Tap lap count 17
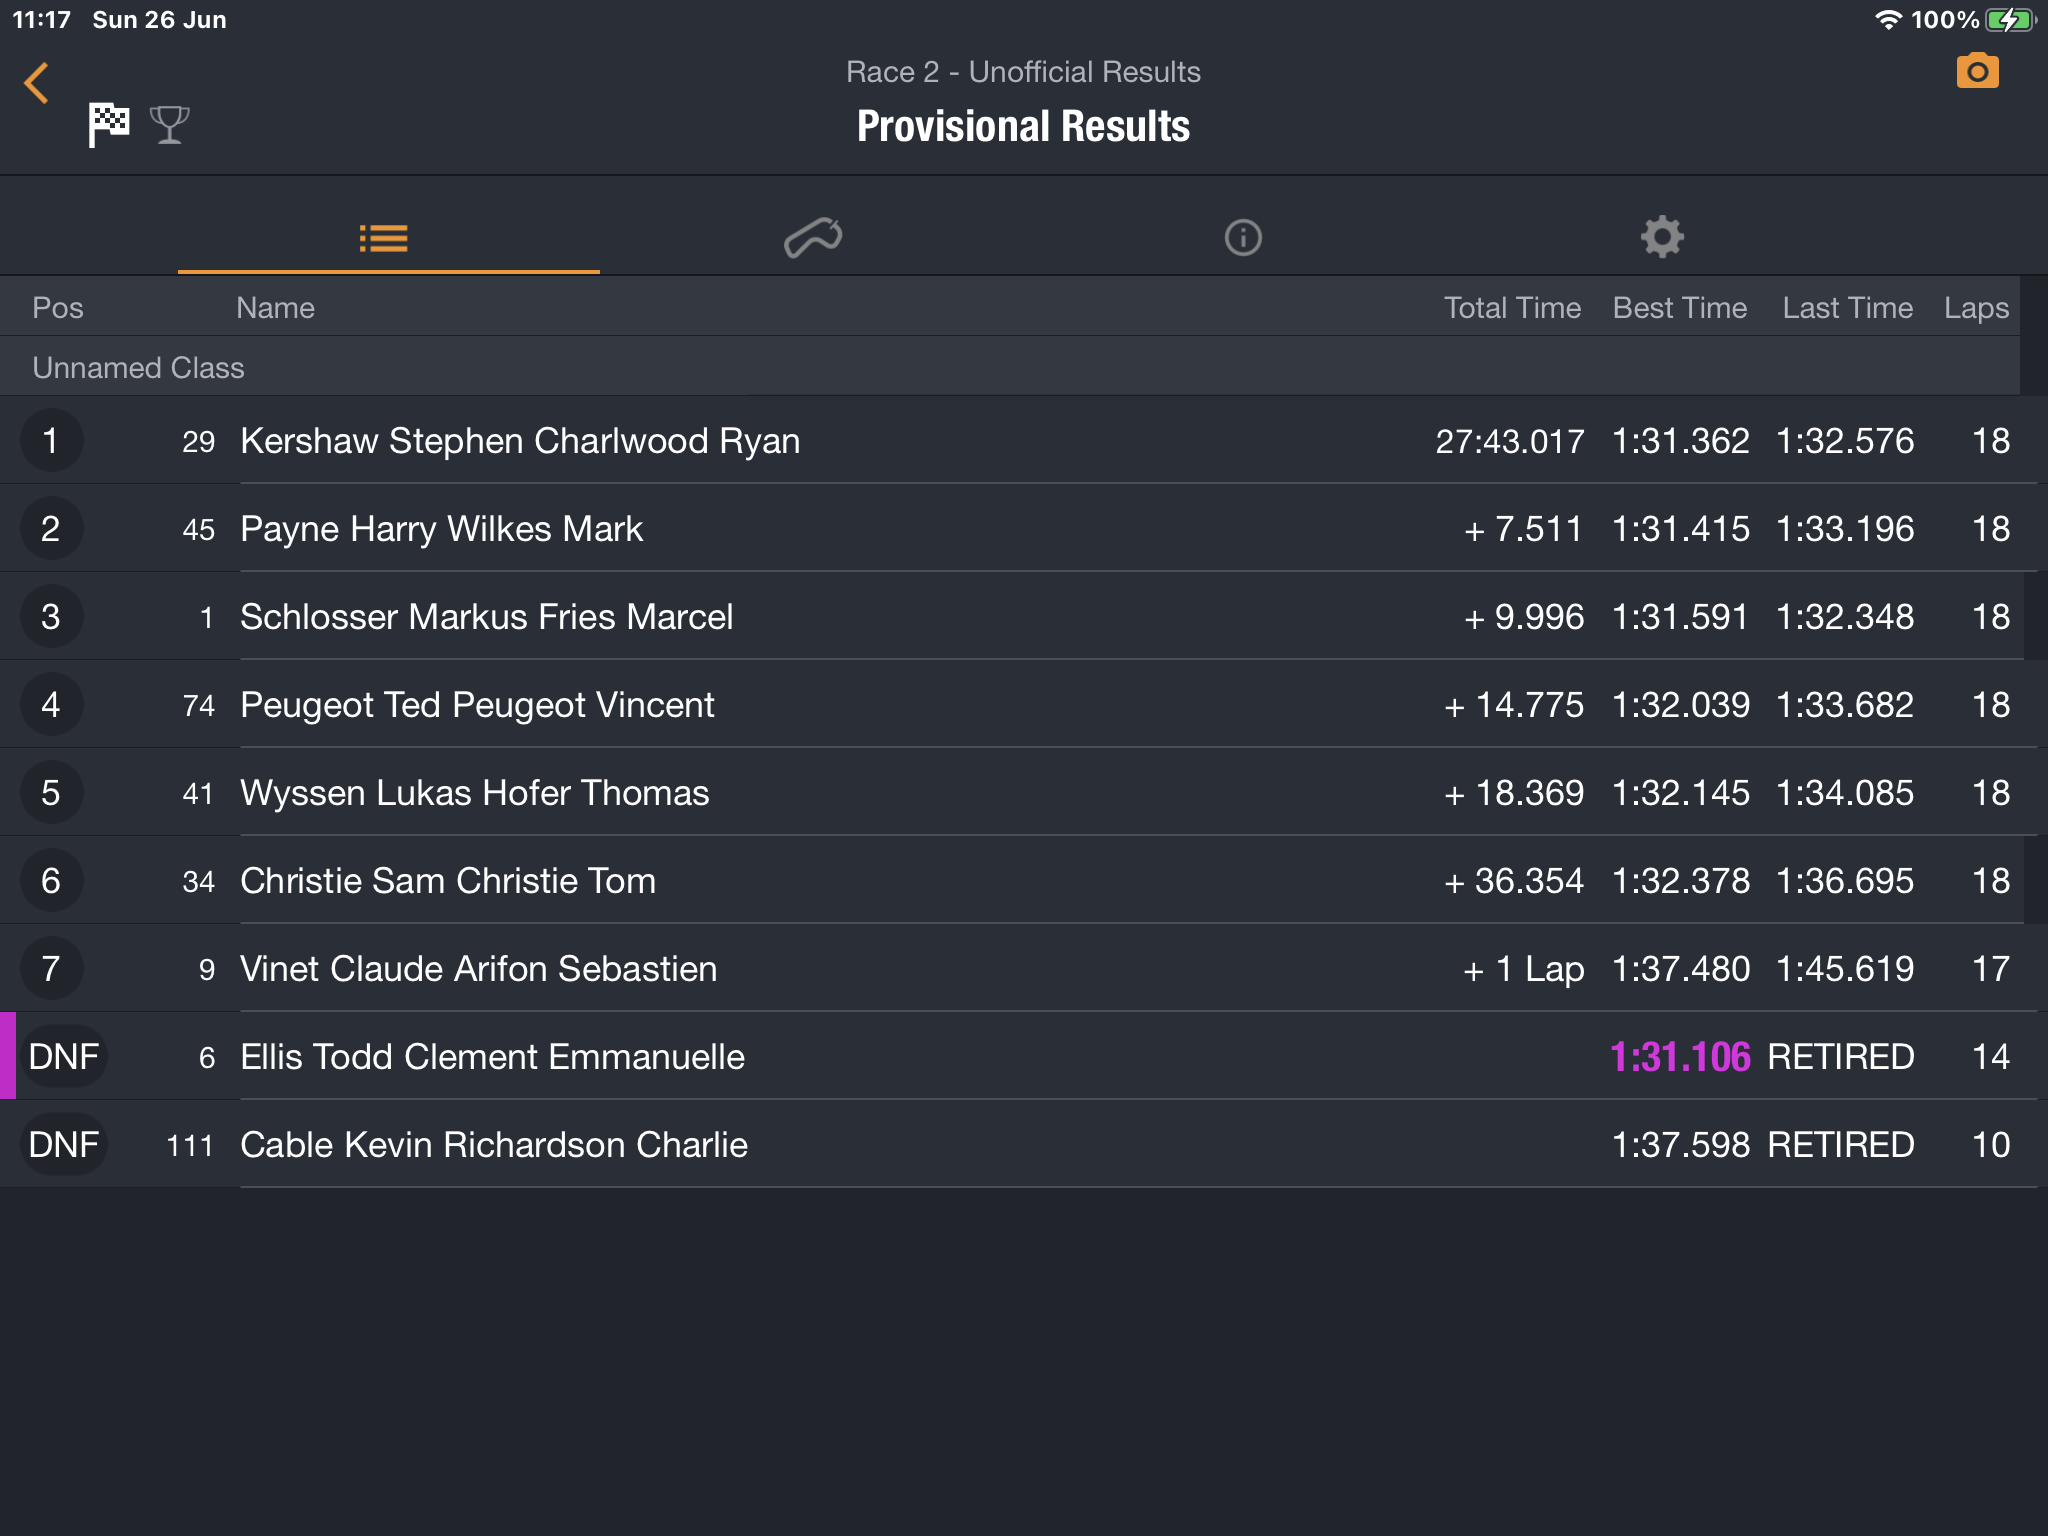Viewport: 2048px width, 1536px height. 1991,969
